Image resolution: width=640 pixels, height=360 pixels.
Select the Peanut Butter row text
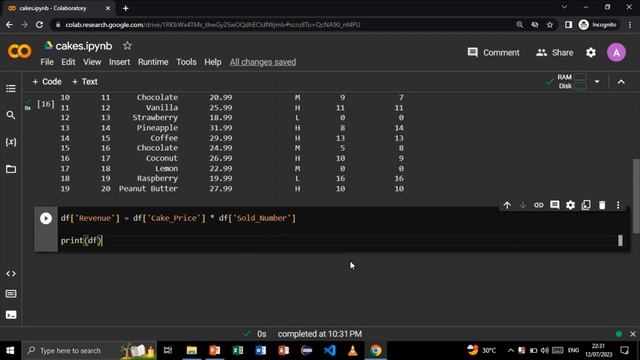pyautogui.click(x=148, y=189)
